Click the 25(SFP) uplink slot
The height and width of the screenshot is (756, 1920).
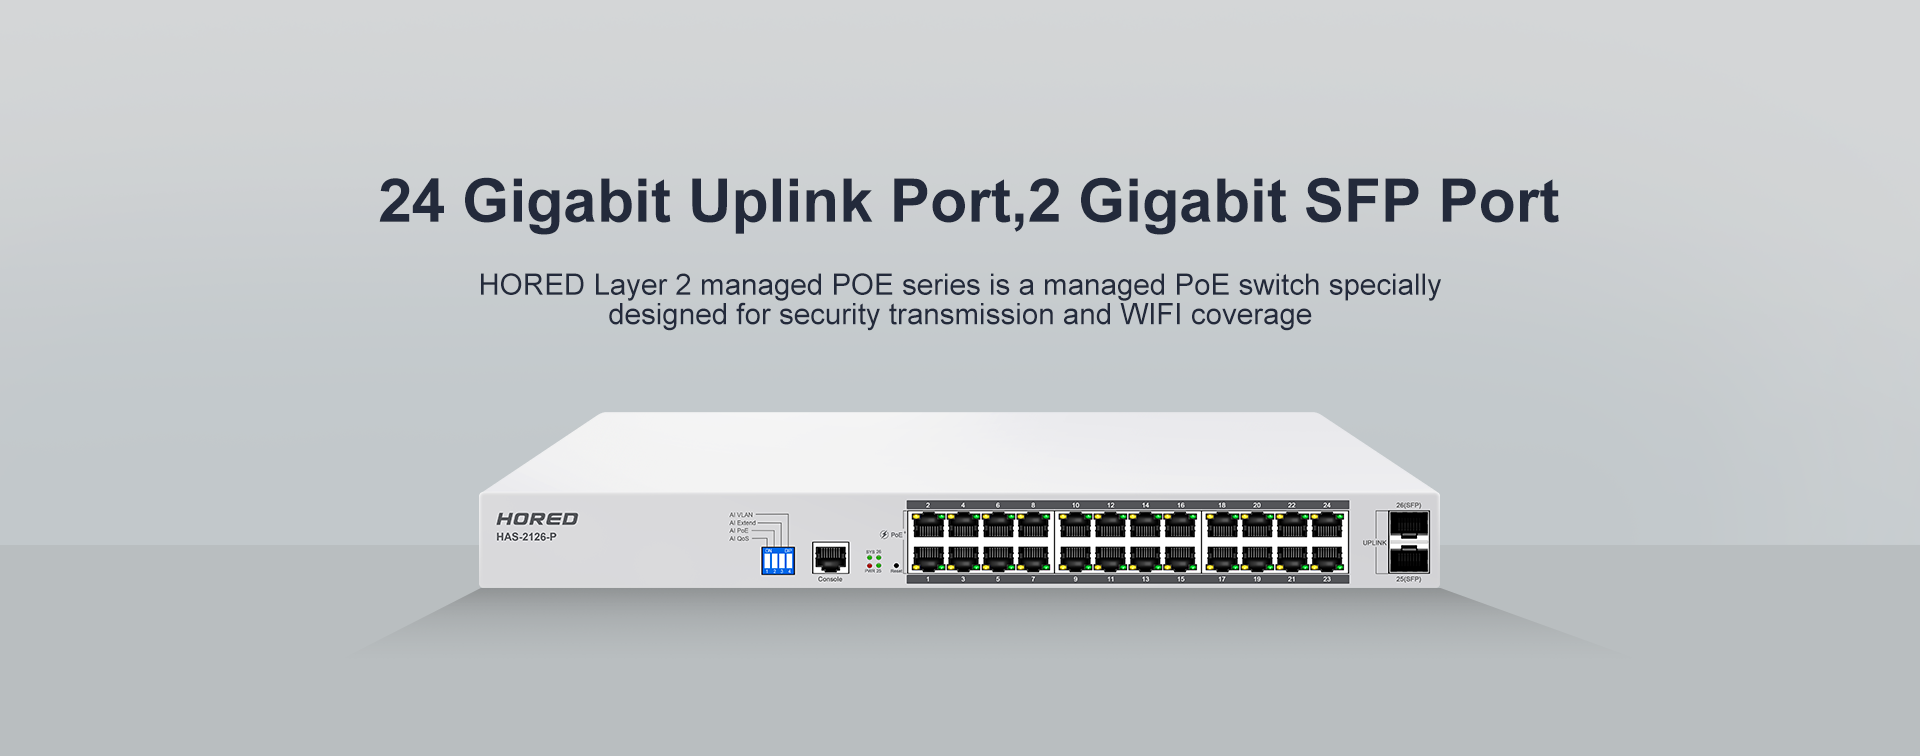coord(1409,558)
